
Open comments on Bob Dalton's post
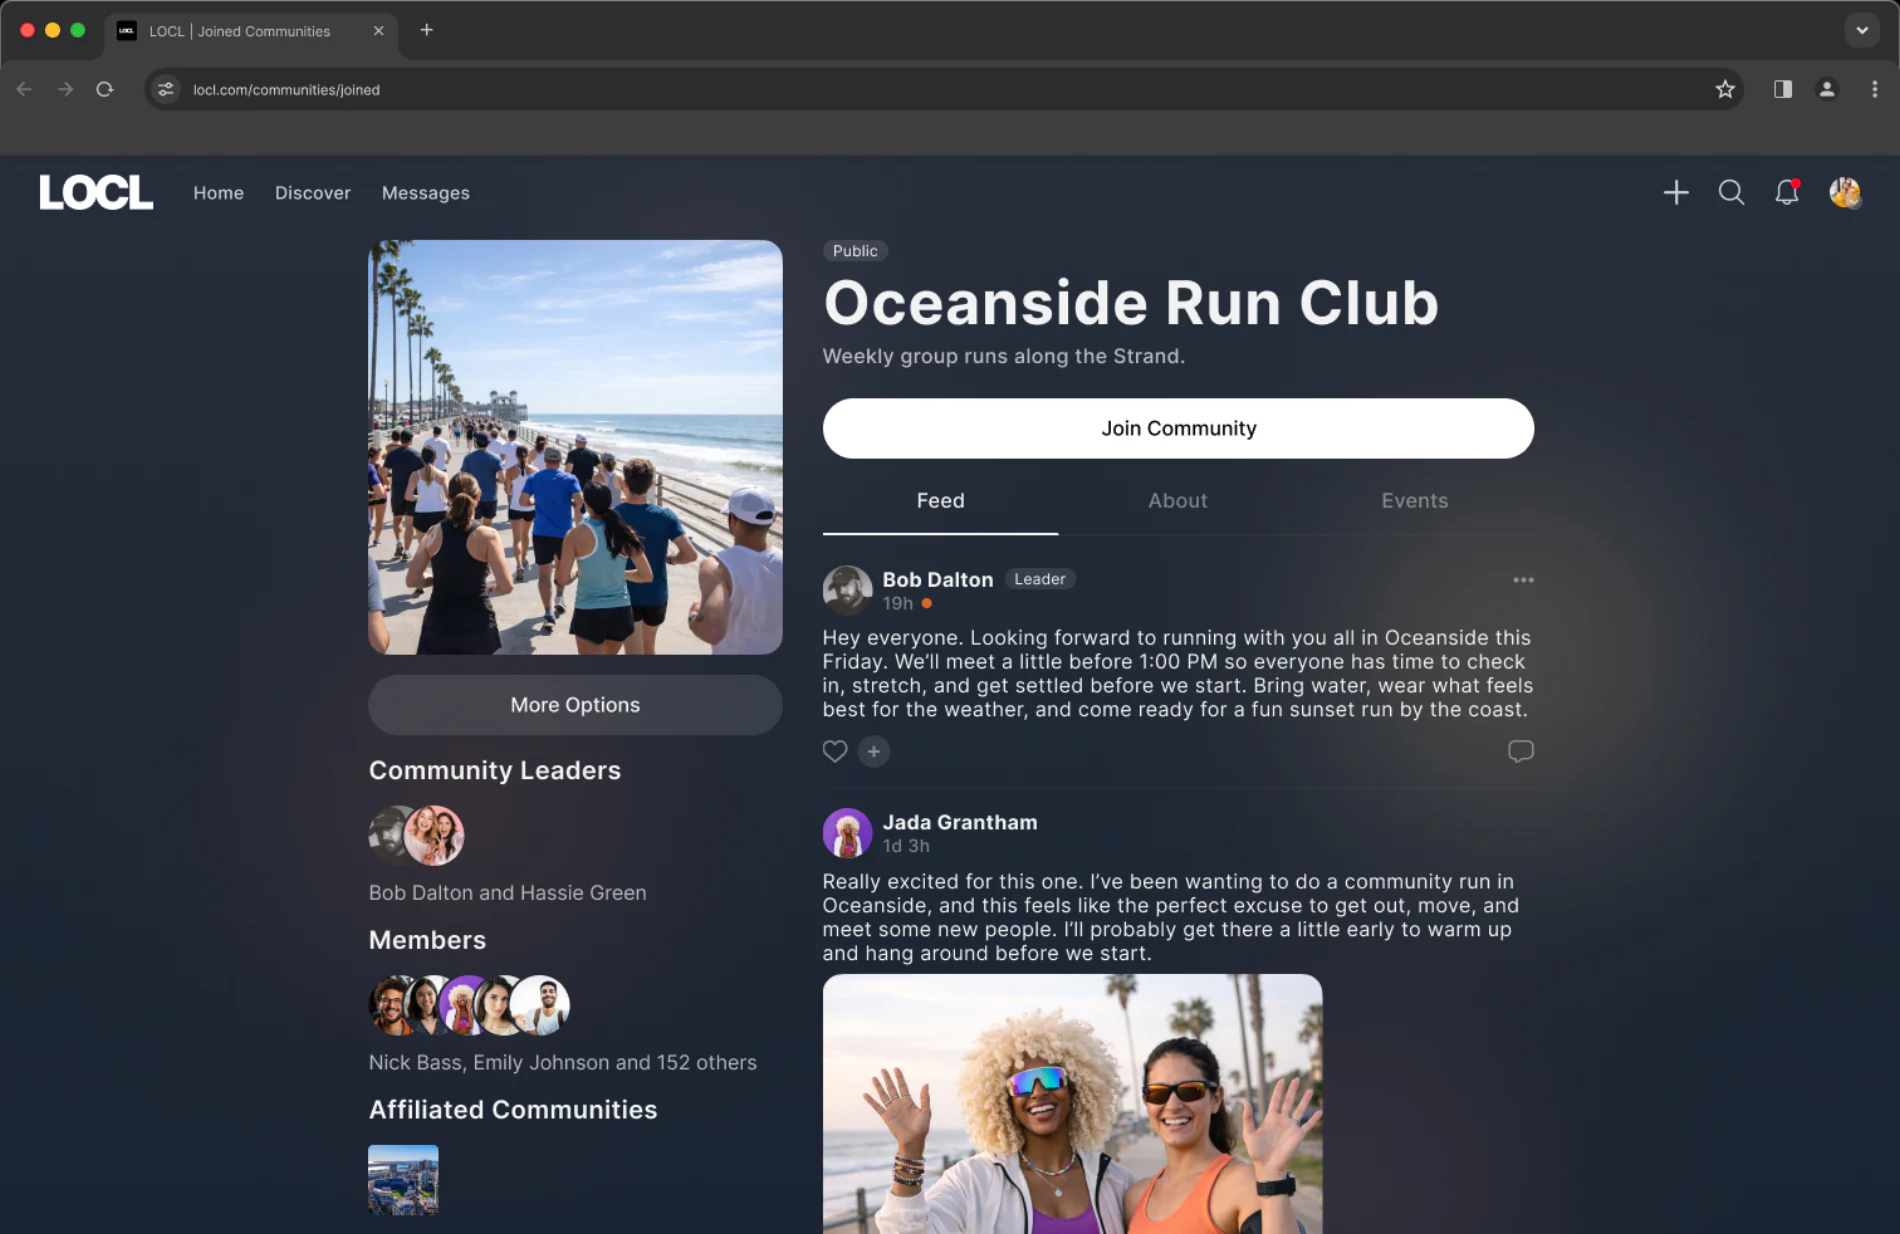[1520, 751]
